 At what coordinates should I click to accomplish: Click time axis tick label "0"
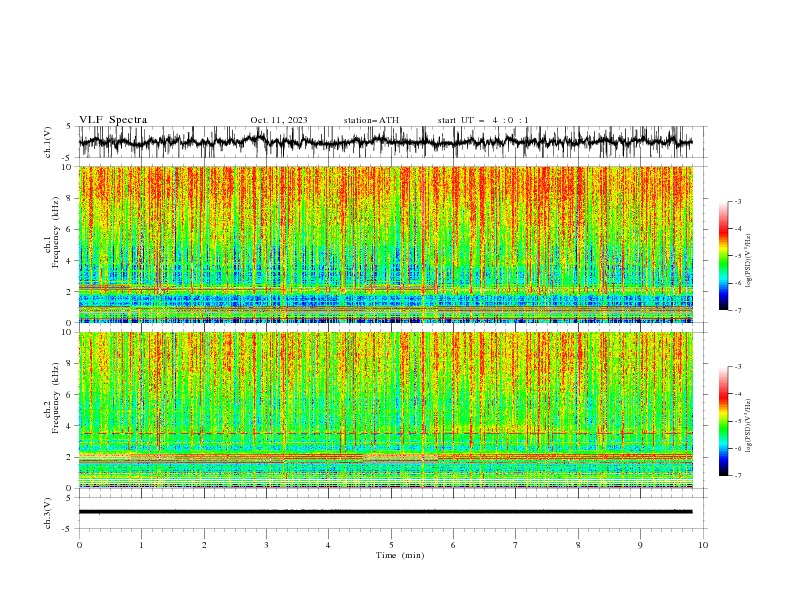[x=79, y=545]
